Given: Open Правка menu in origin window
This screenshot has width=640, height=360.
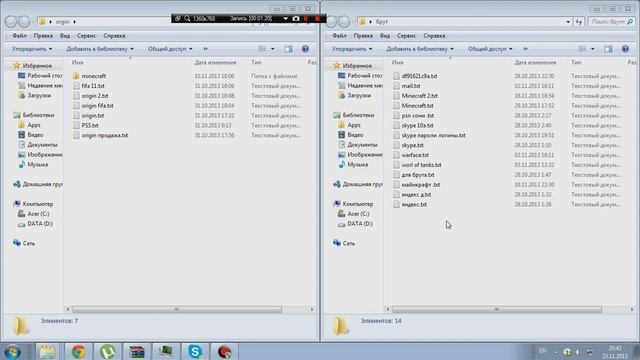Looking at the screenshot, I should (x=43, y=36).
